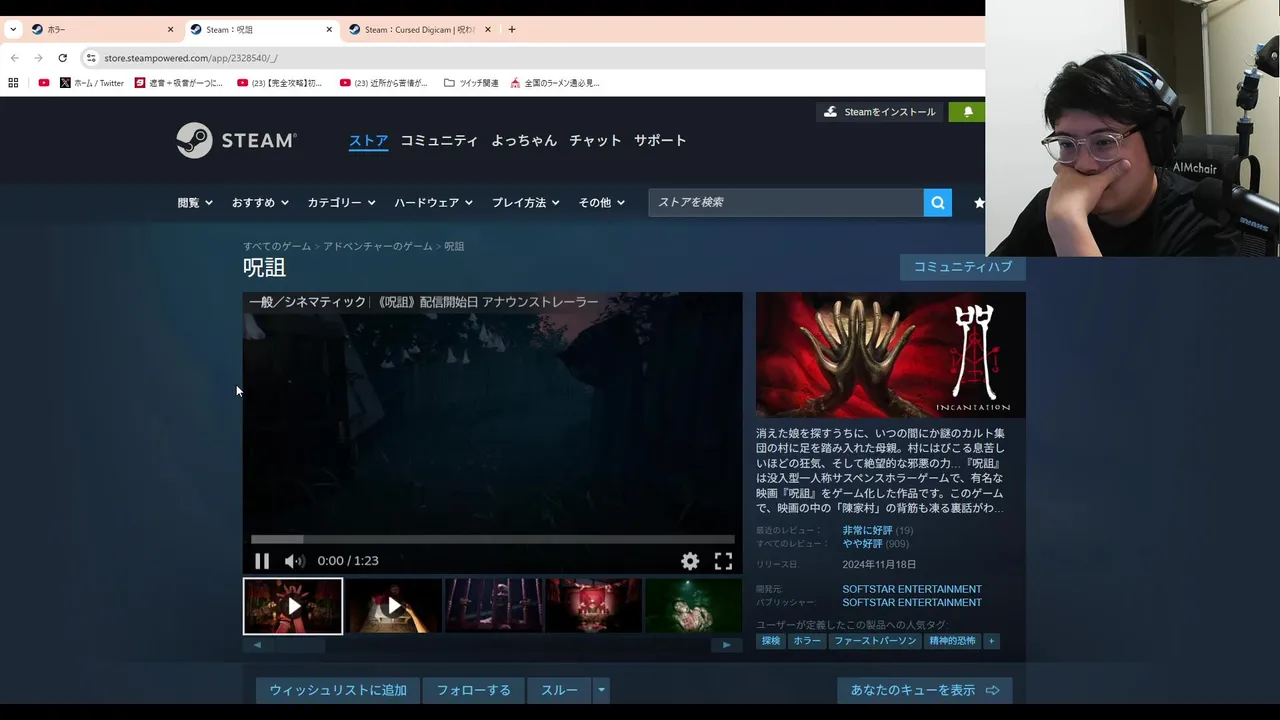The width and height of the screenshot is (1280, 720).
Task: Click the アドベンチャーのゲーム breadcrumb link
Action: 378,246
